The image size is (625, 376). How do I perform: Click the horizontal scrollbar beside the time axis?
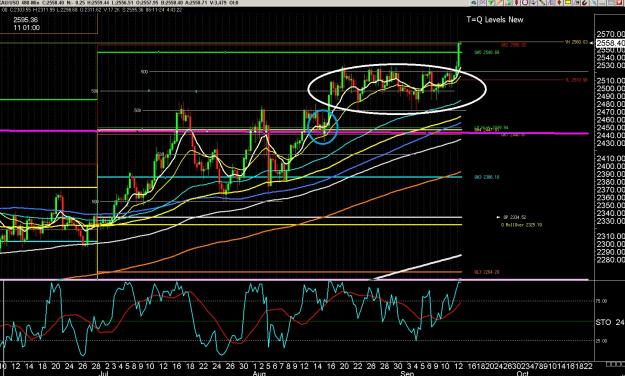coord(615,364)
